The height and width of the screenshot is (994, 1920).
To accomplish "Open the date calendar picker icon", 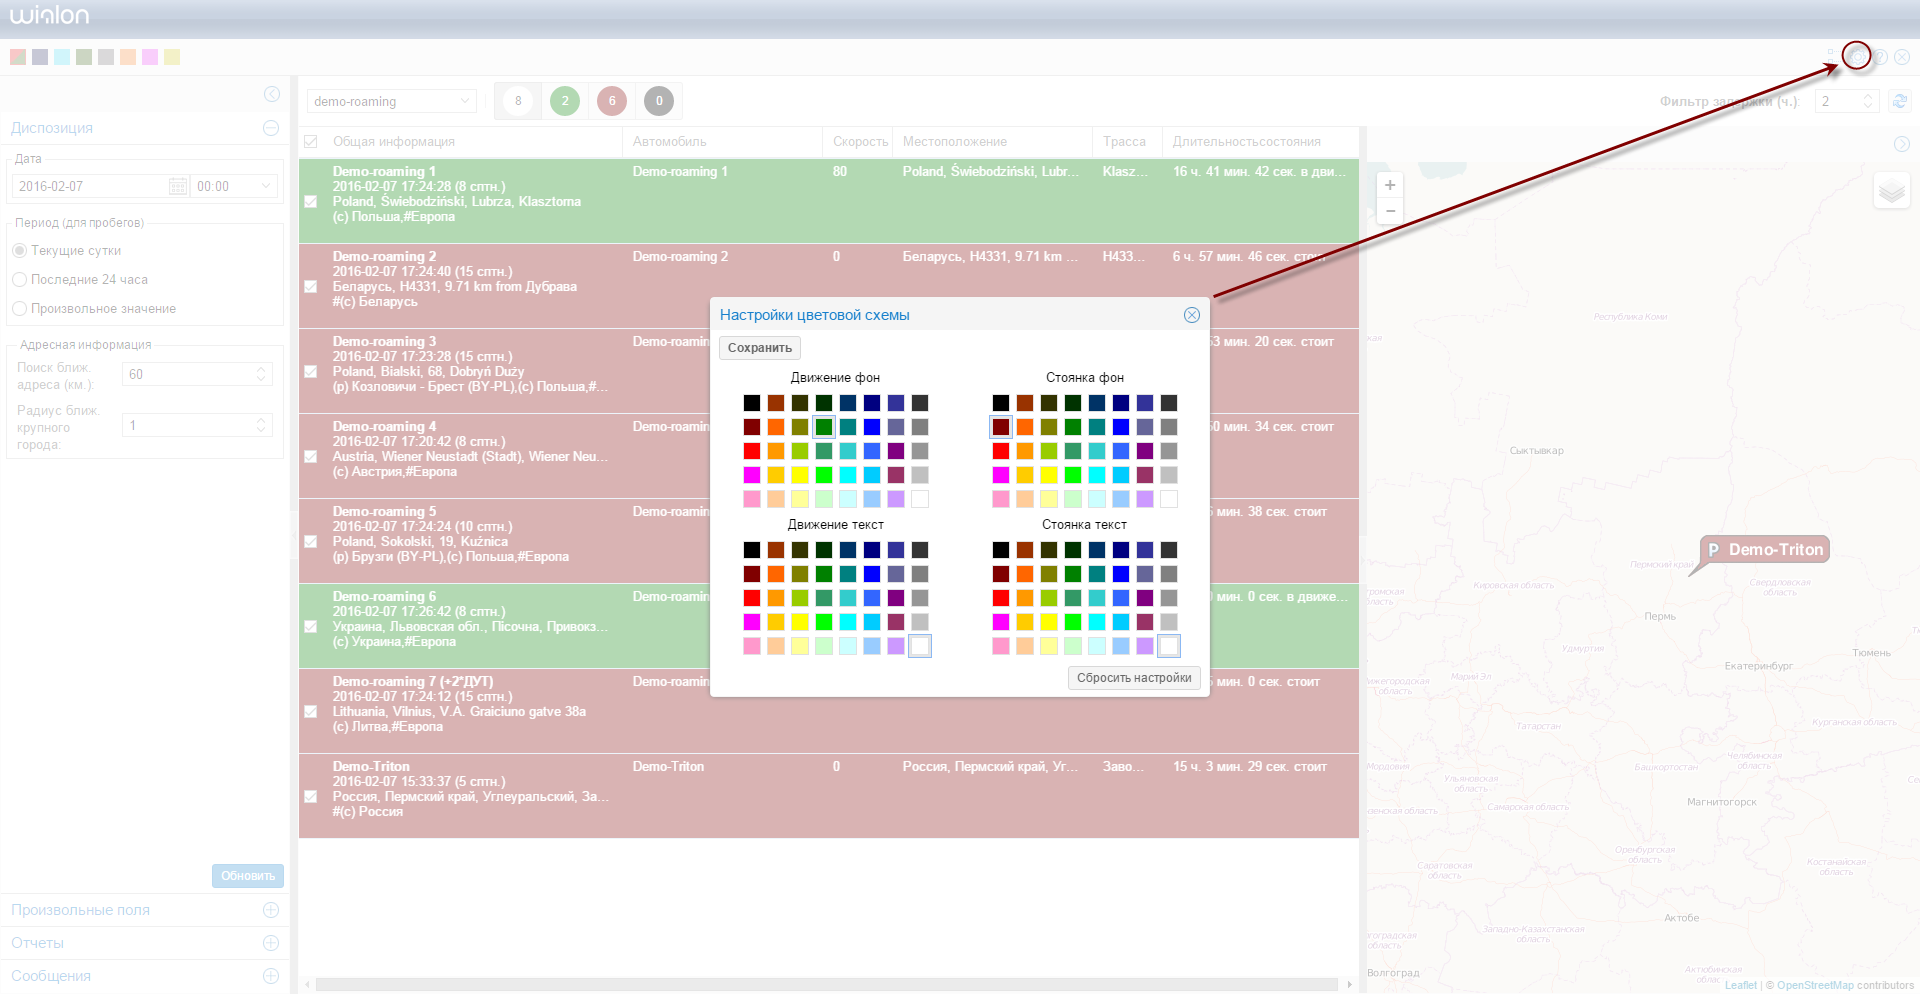I will [178, 186].
